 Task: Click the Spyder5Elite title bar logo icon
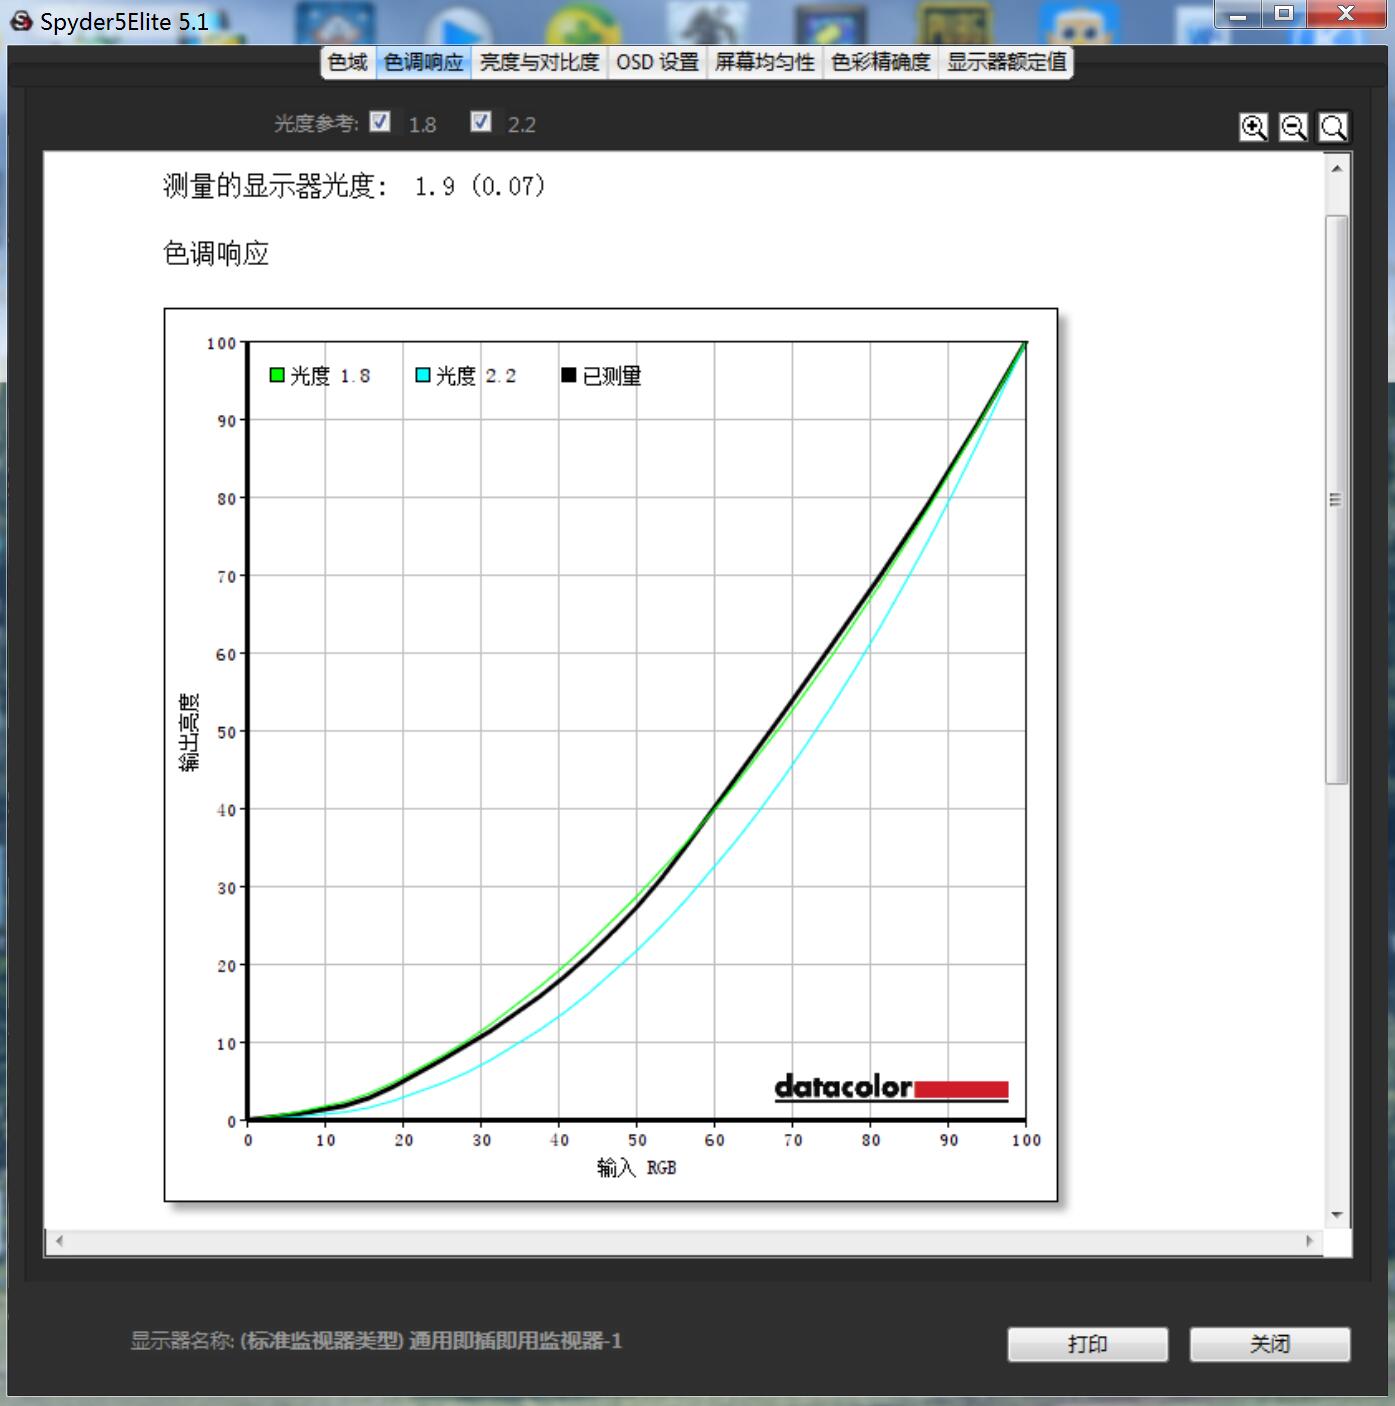tap(21, 21)
